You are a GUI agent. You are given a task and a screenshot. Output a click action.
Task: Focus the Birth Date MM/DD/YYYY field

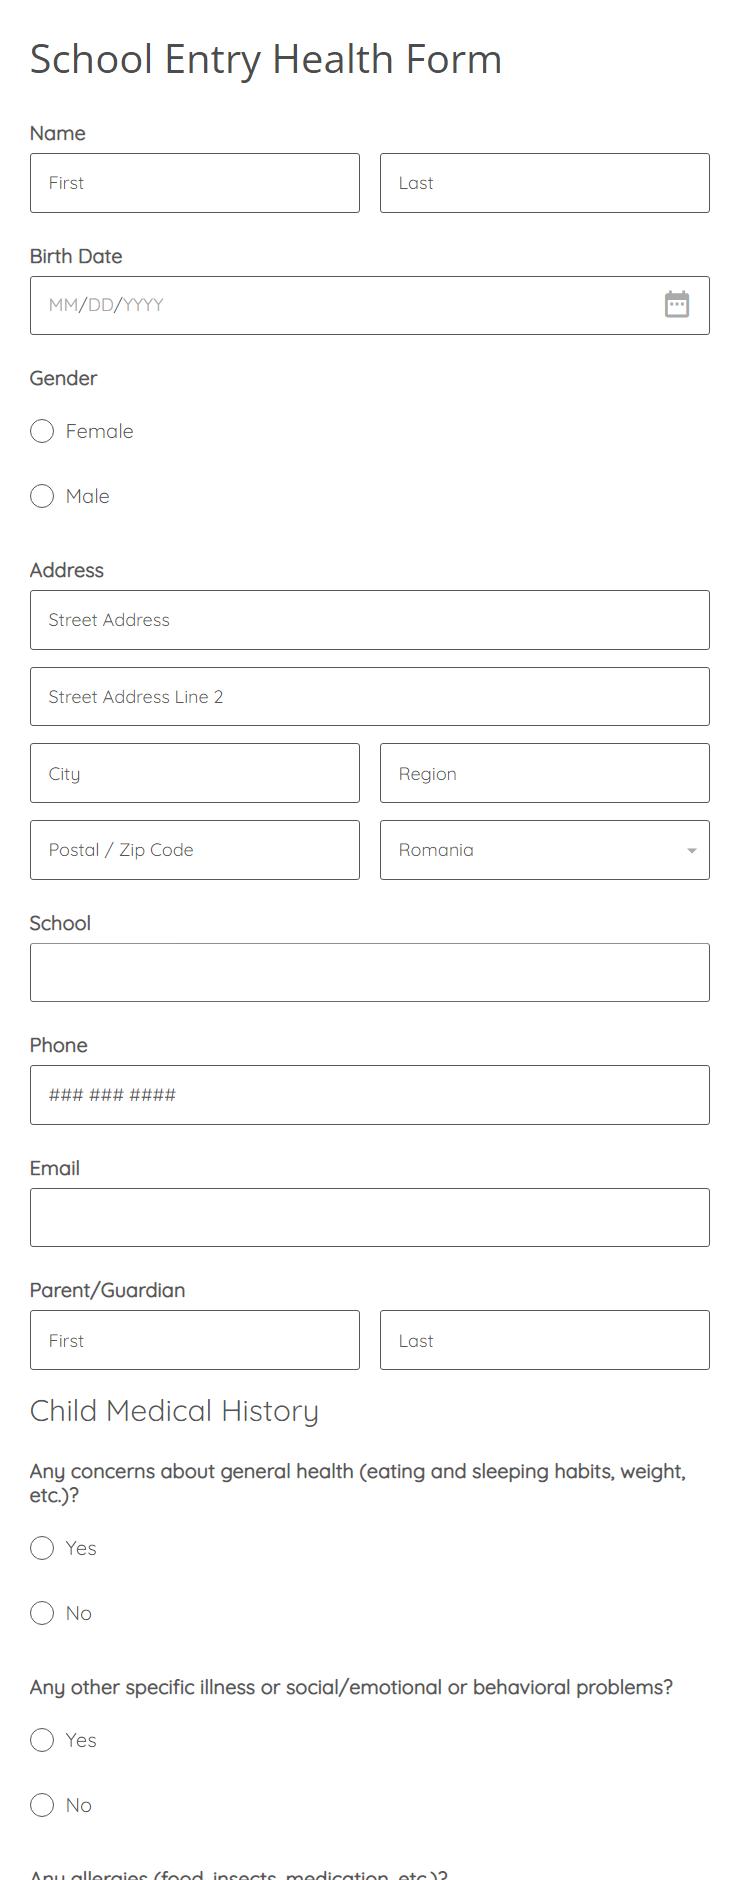coord(300,305)
